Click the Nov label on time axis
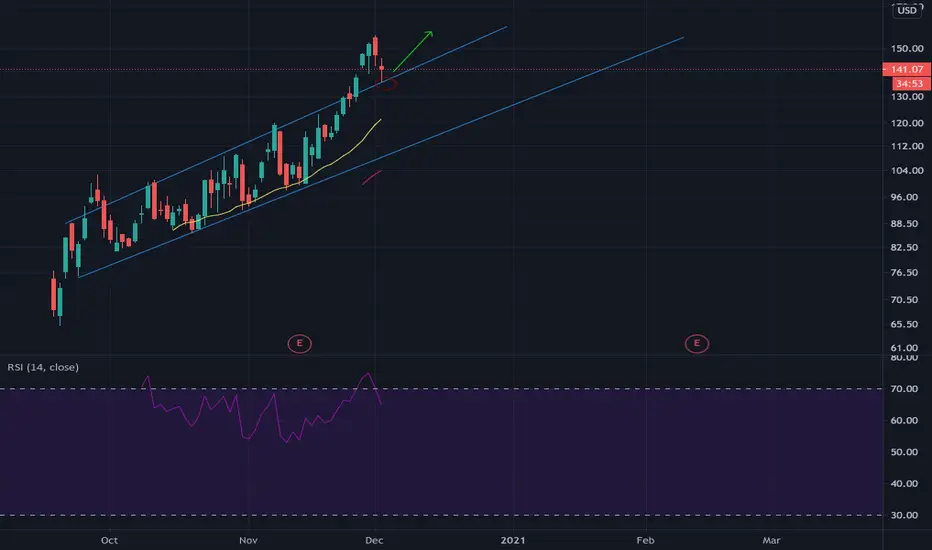The image size is (932, 550). pyautogui.click(x=248, y=540)
